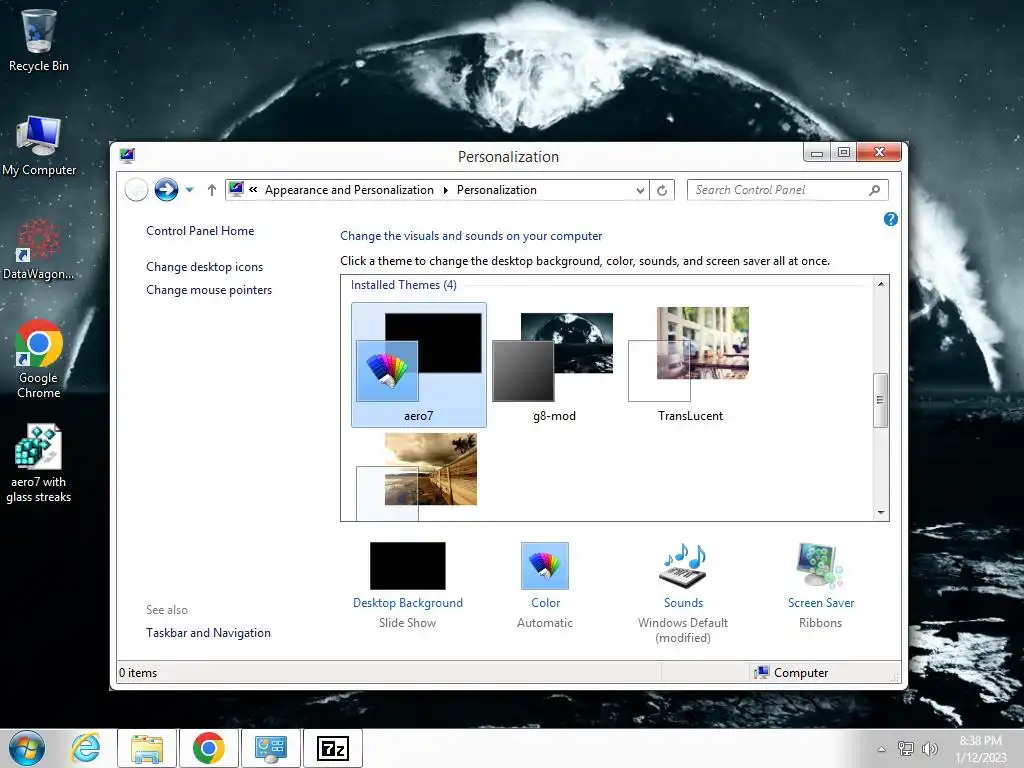Screen dimensions: 1024x768
Task: Open the Recycle Bin desktop icon
Action: tap(39, 40)
